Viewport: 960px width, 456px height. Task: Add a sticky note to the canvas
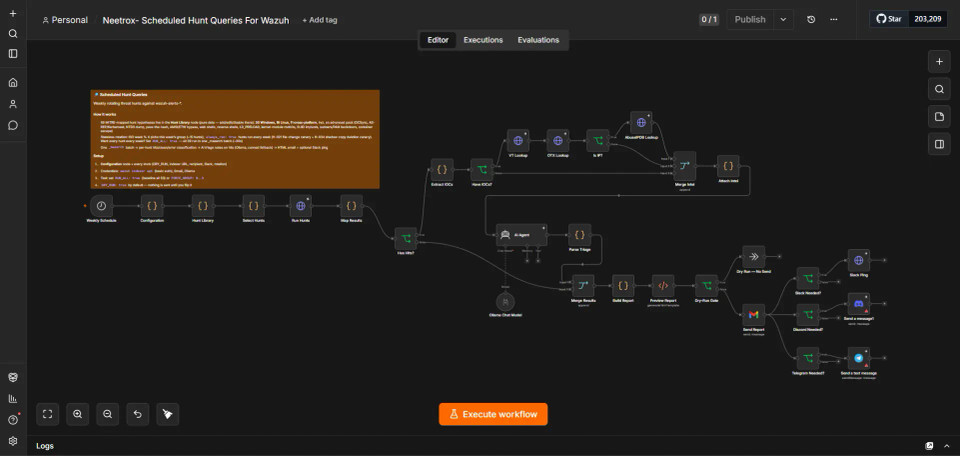(939, 116)
